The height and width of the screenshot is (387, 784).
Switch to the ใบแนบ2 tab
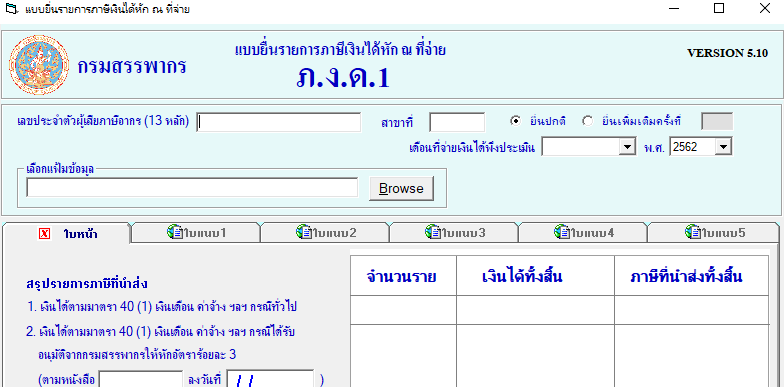pyautogui.click(x=325, y=232)
